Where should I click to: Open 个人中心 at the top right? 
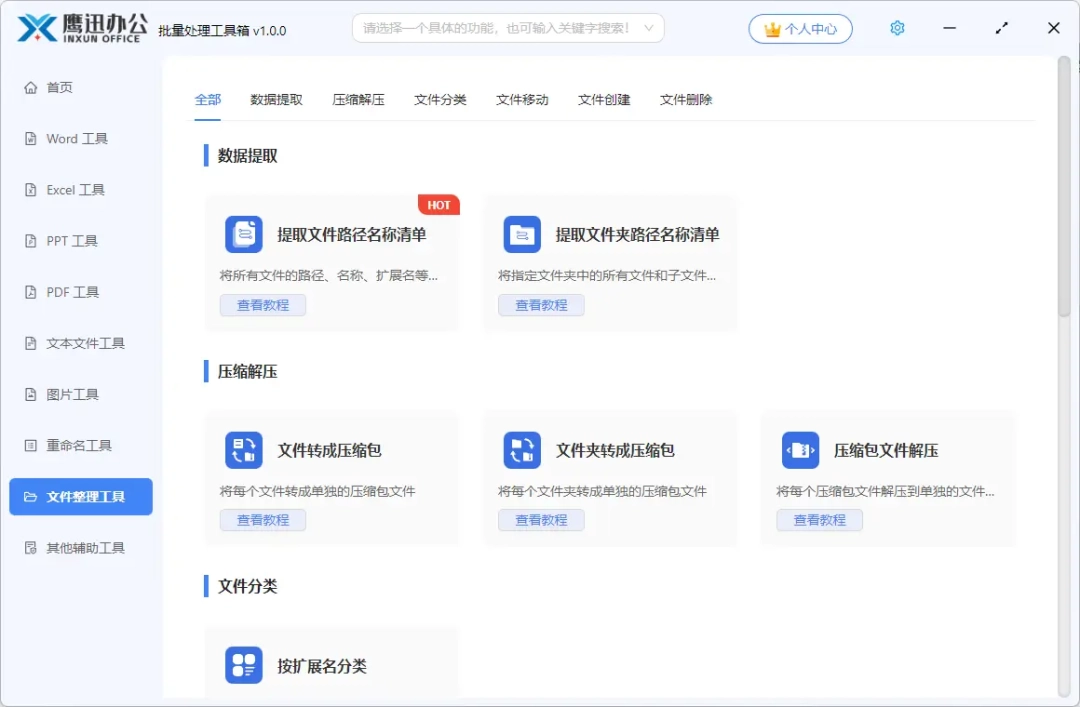(800, 29)
